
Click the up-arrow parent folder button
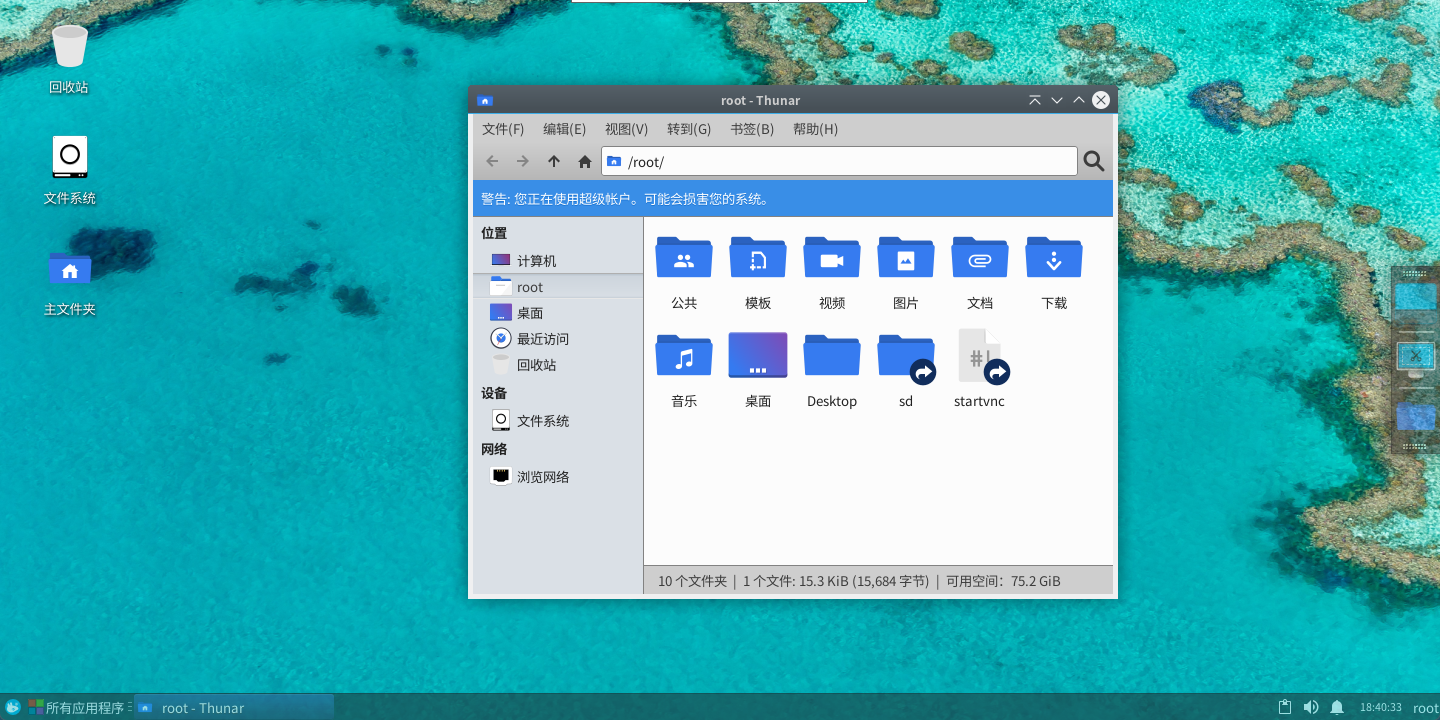point(554,161)
